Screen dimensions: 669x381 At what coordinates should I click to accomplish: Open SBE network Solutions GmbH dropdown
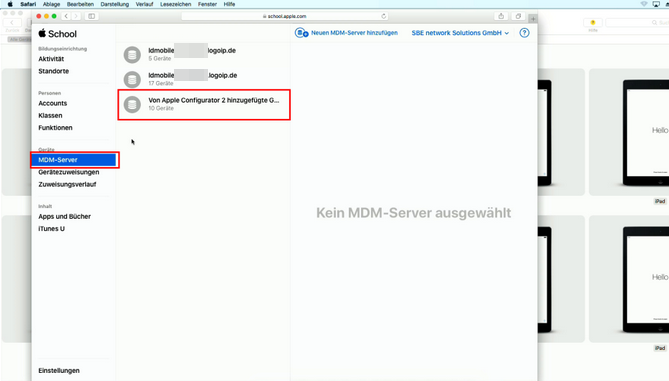460,33
